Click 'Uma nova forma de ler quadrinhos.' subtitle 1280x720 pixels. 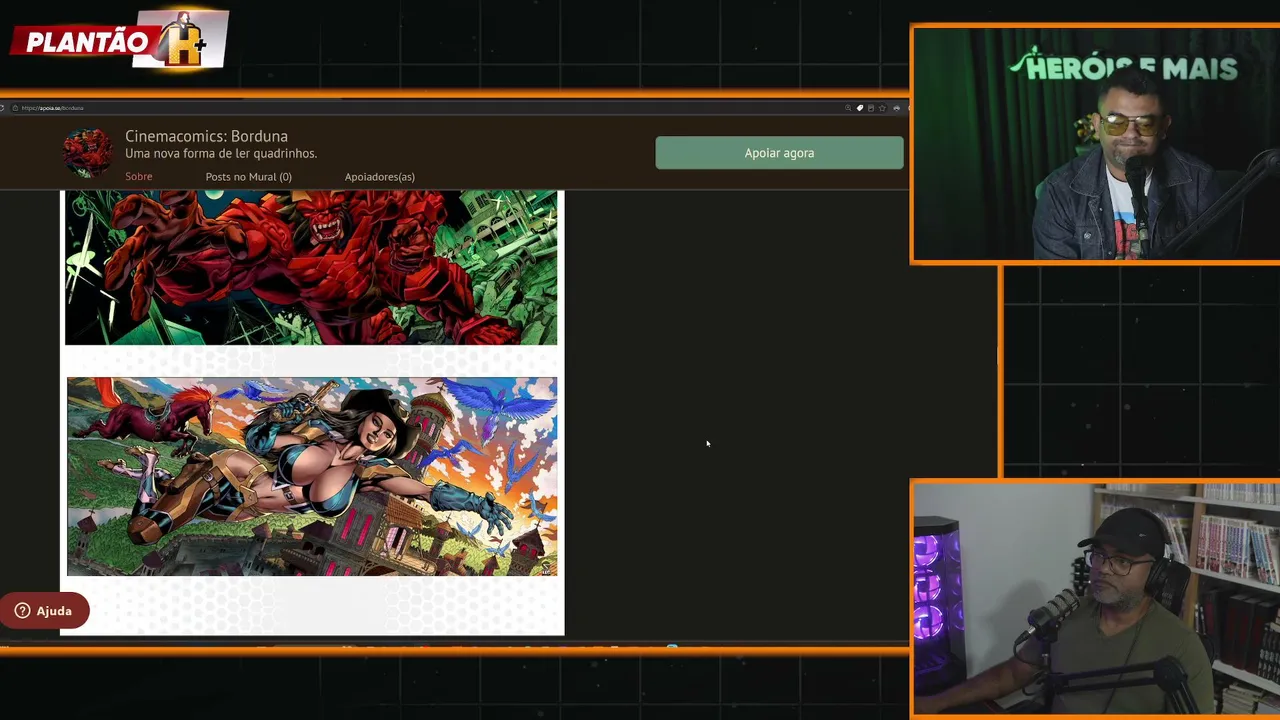coord(221,154)
